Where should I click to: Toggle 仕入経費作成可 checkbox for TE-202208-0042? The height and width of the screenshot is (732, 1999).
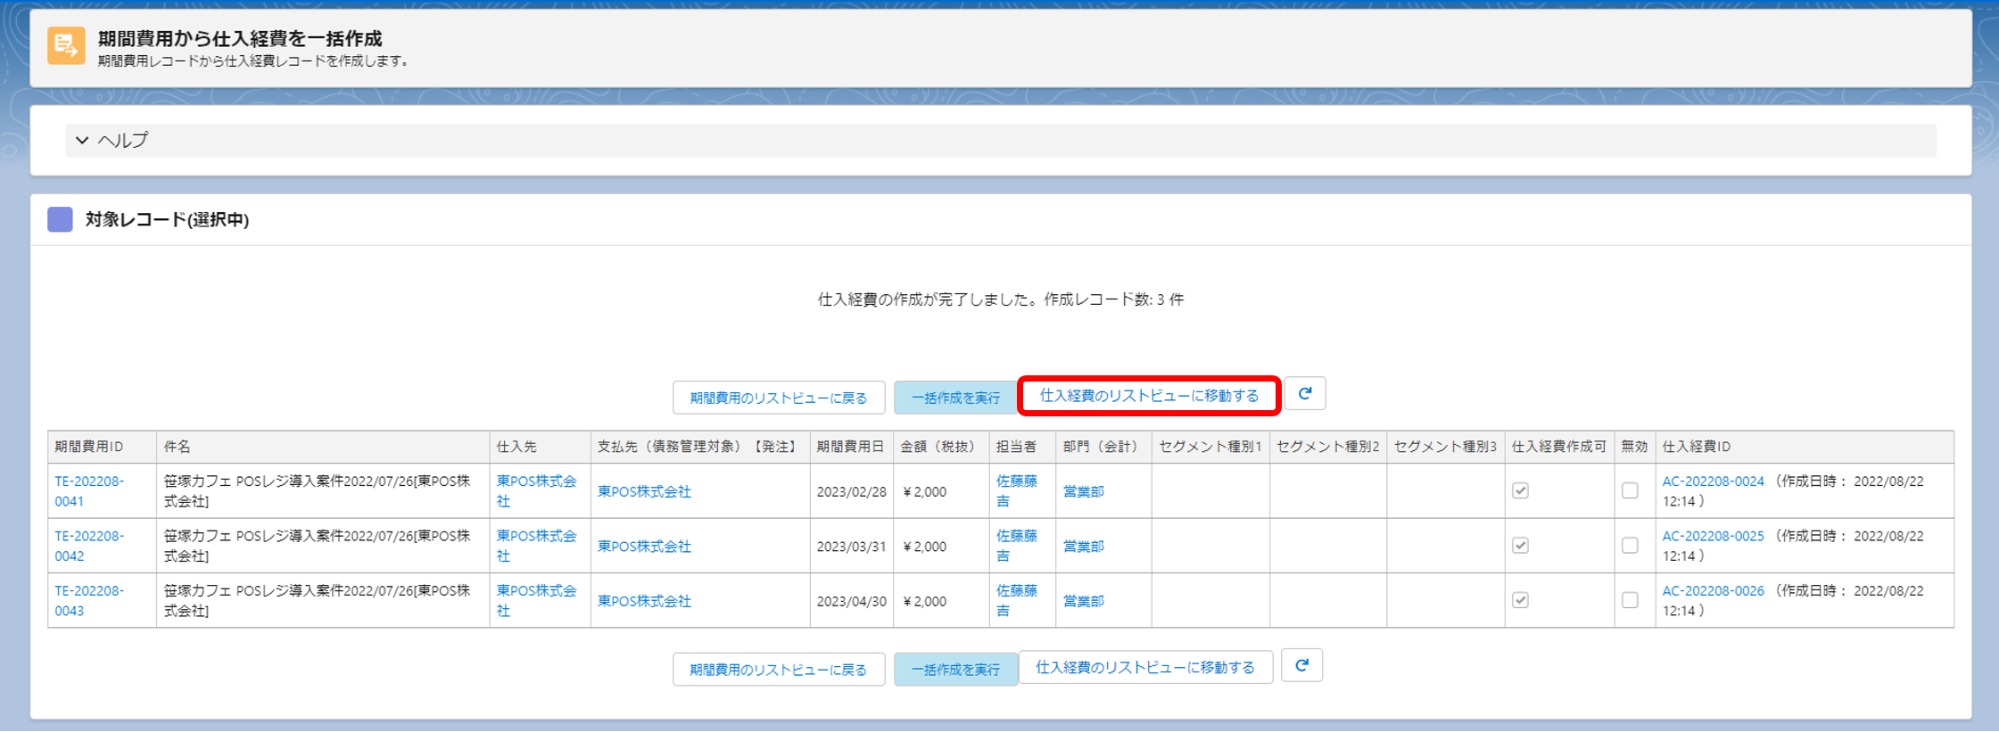[x=1520, y=545]
